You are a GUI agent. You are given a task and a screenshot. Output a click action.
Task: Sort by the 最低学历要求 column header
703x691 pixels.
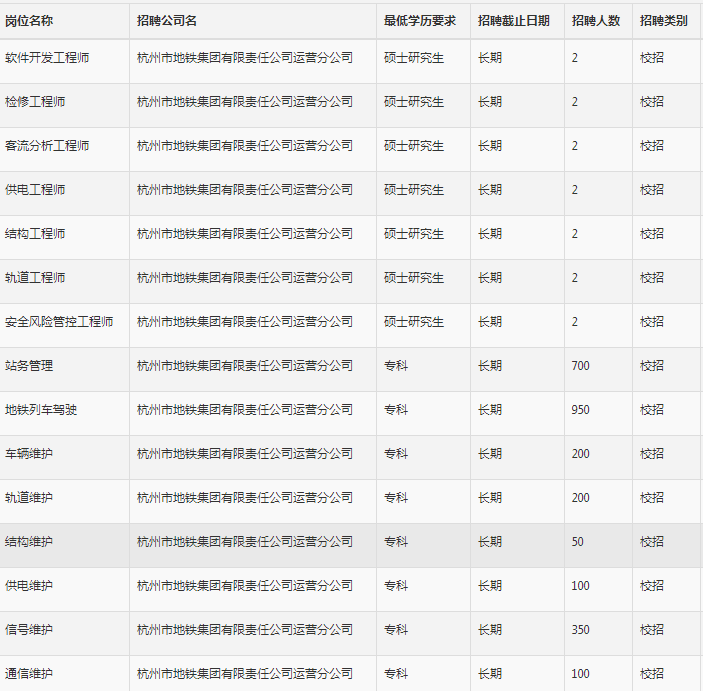coord(420,21)
